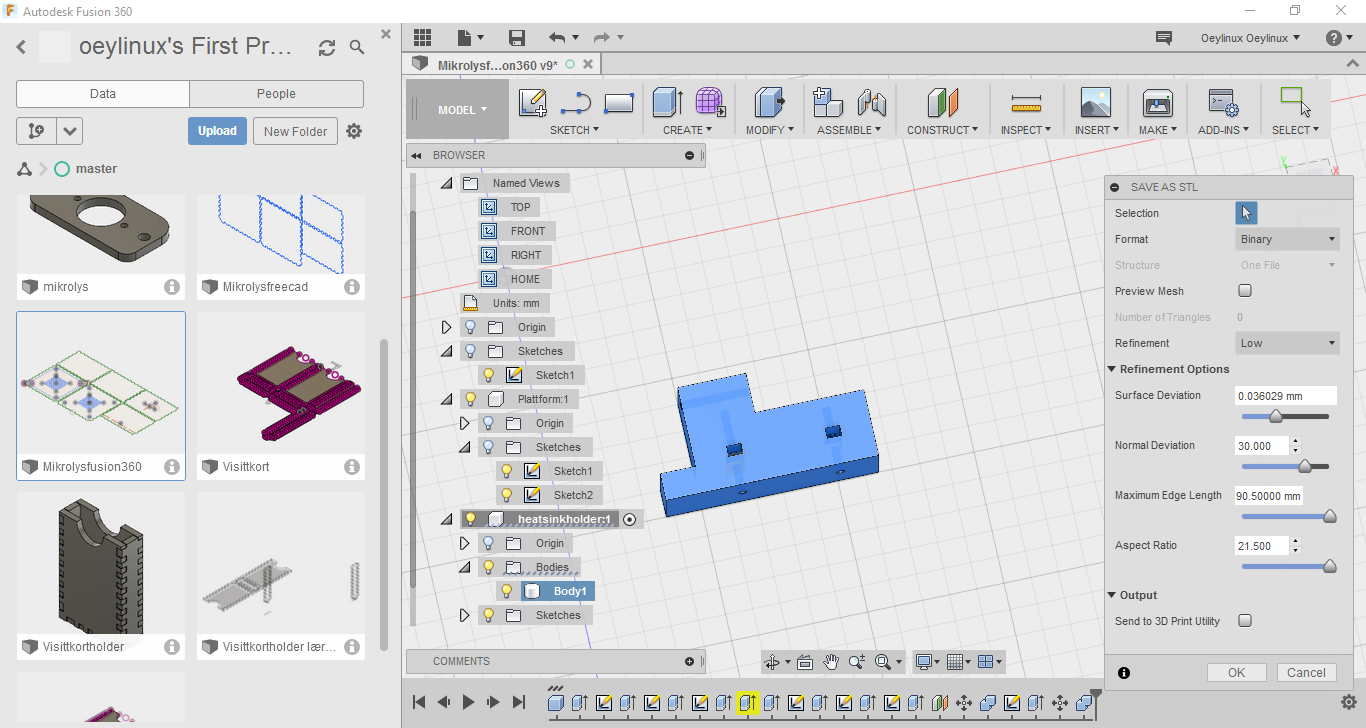Click the Normal Deviation slider
The height and width of the screenshot is (728, 1366).
click(x=1285, y=466)
